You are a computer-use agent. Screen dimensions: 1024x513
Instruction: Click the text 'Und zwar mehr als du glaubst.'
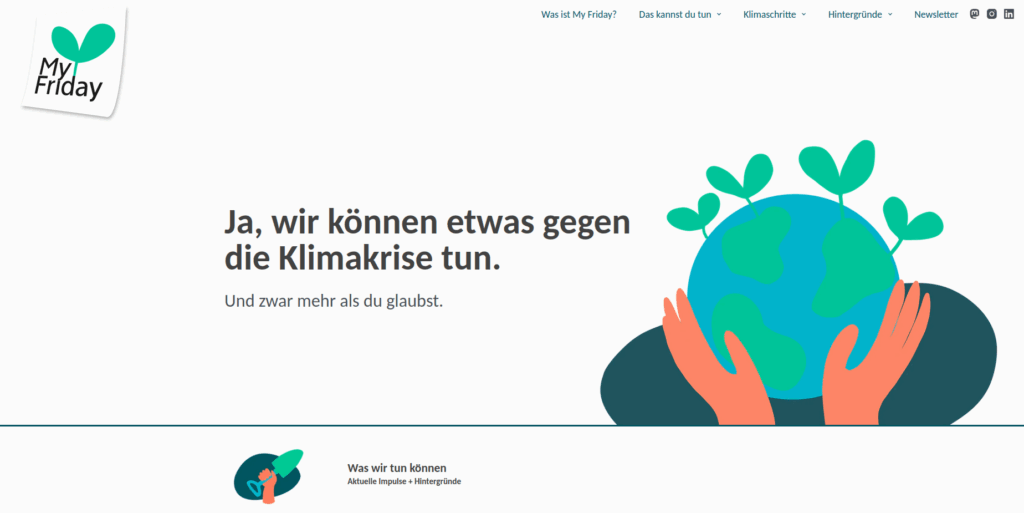point(334,302)
